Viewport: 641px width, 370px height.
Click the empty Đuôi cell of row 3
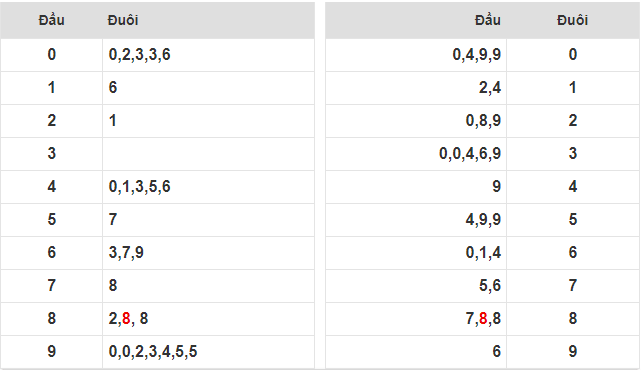click(208, 154)
